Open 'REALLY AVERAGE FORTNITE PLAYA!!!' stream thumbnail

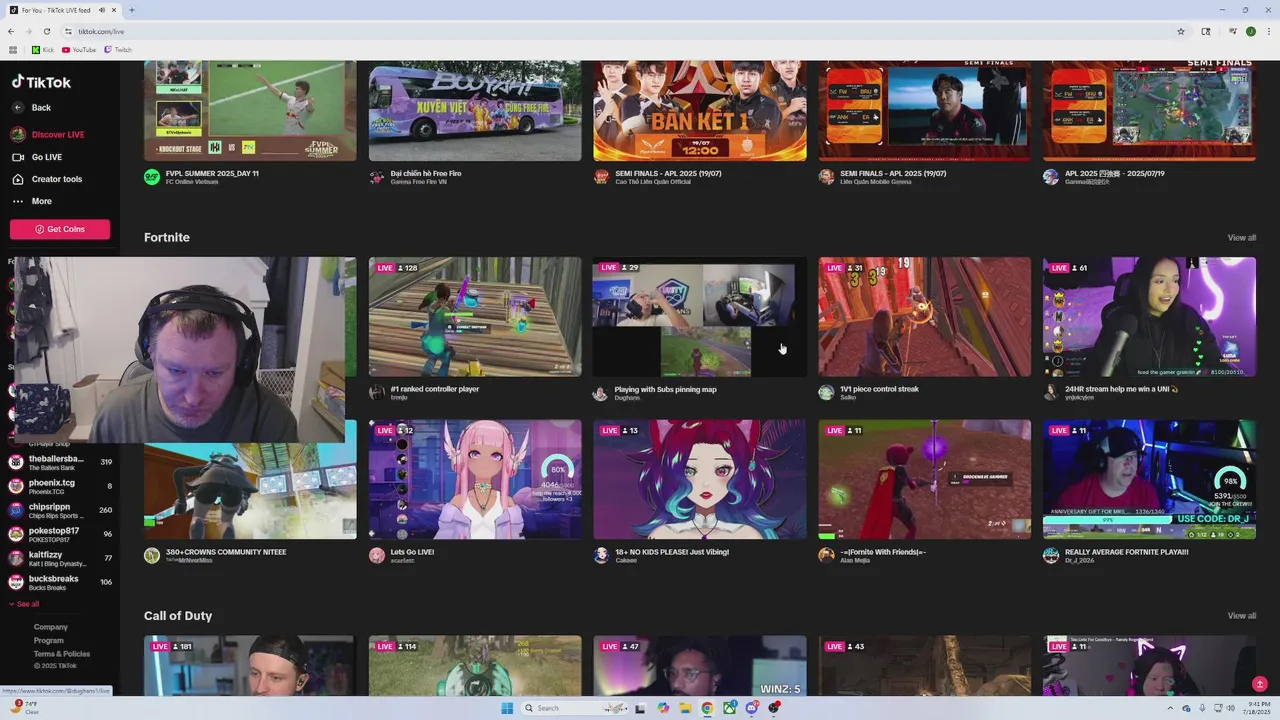pyautogui.click(x=1149, y=479)
